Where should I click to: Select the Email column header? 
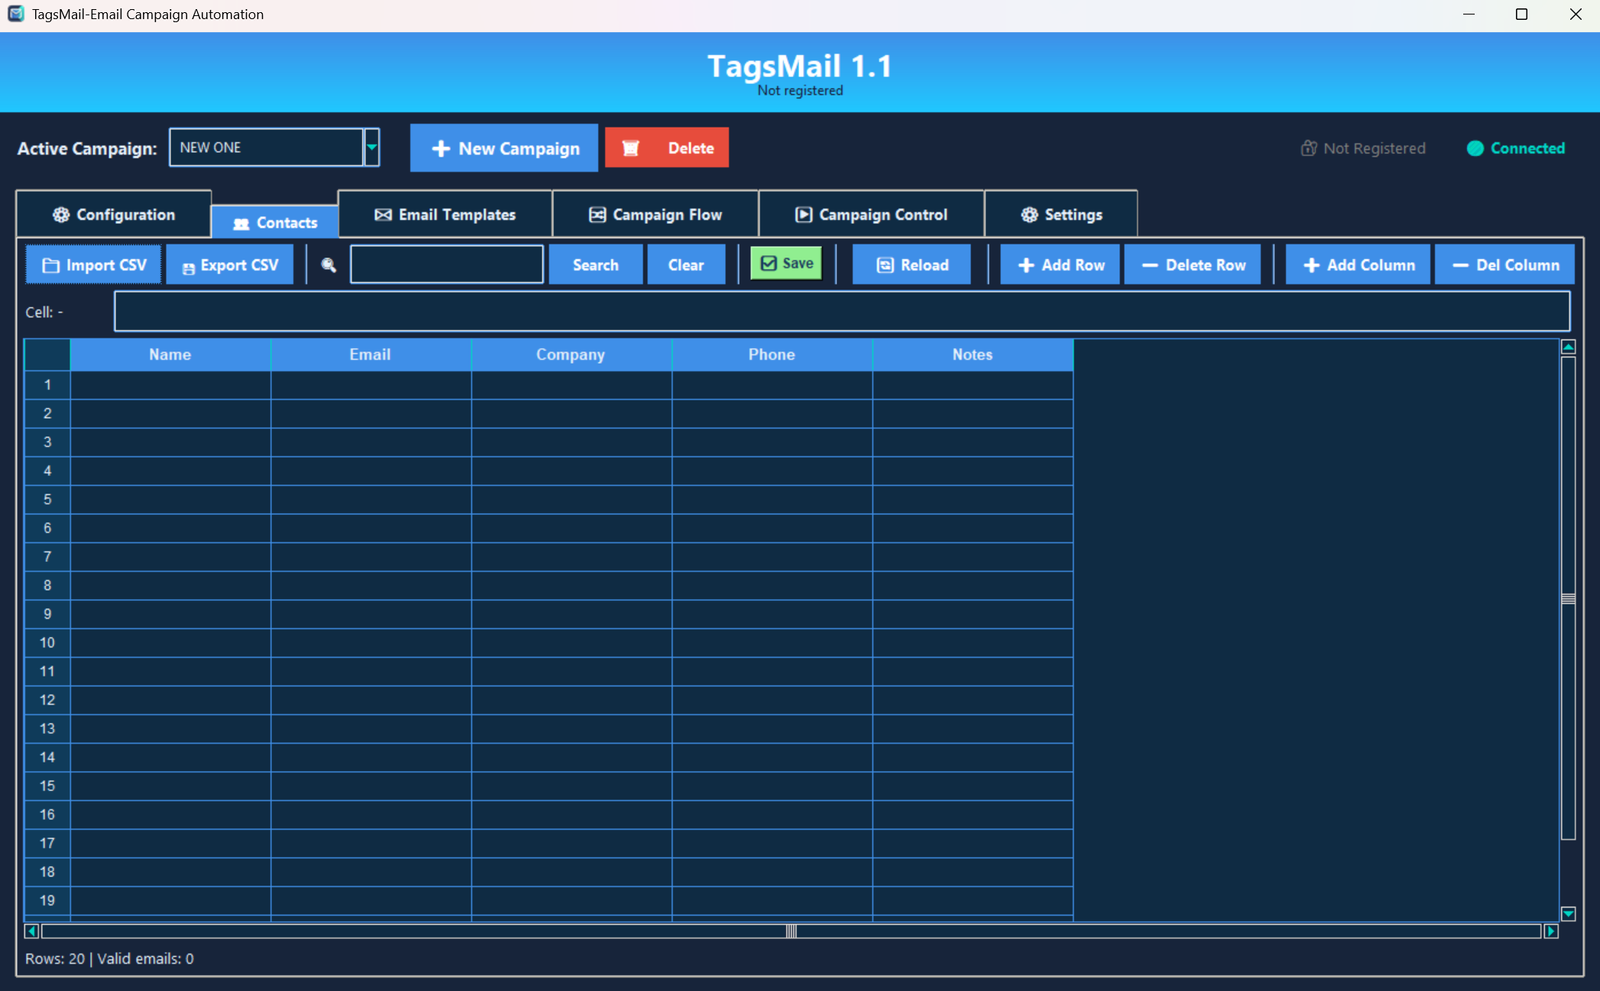pos(370,355)
